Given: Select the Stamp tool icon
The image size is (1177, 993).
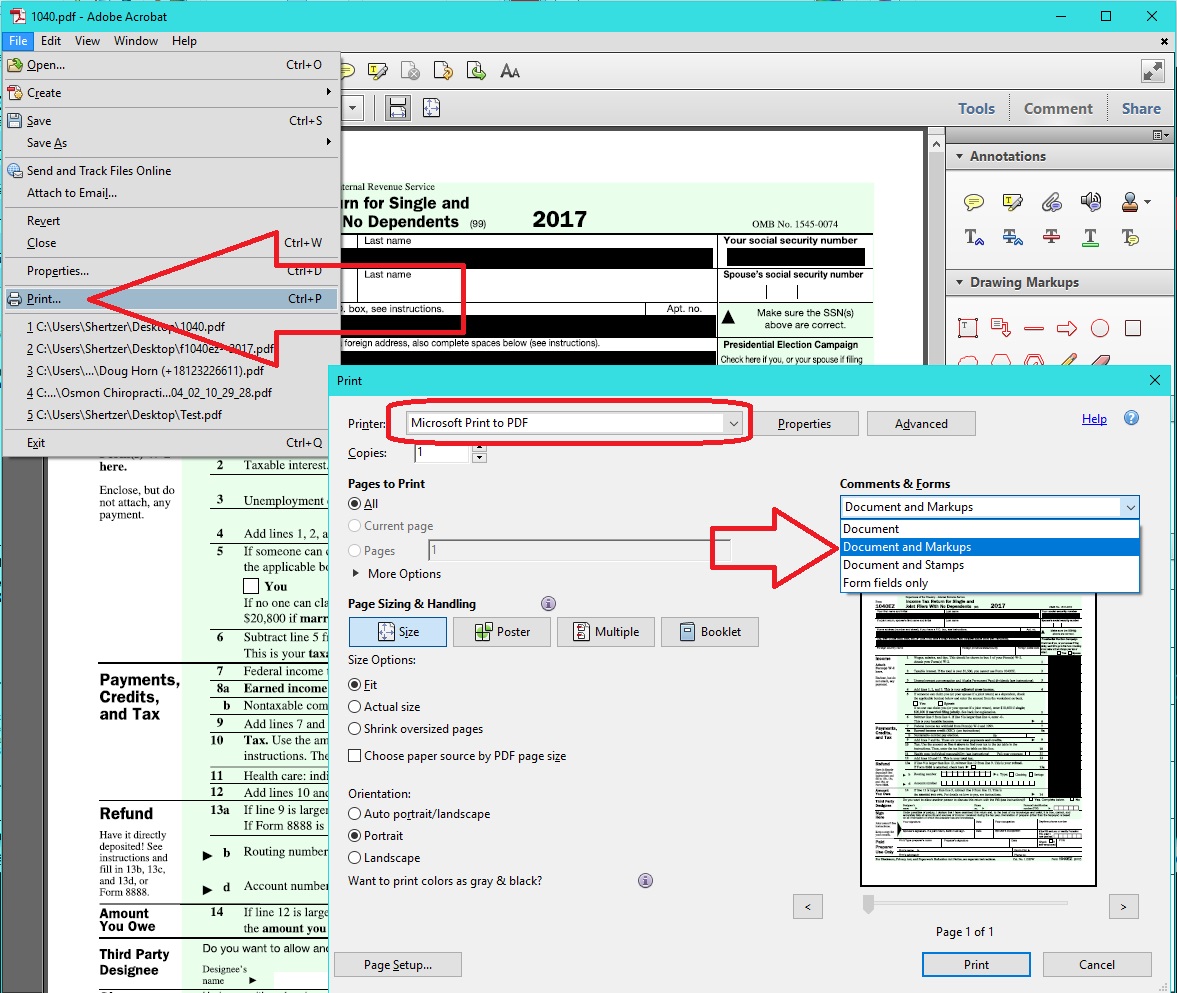Looking at the screenshot, I should click(x=1130, y=201).
